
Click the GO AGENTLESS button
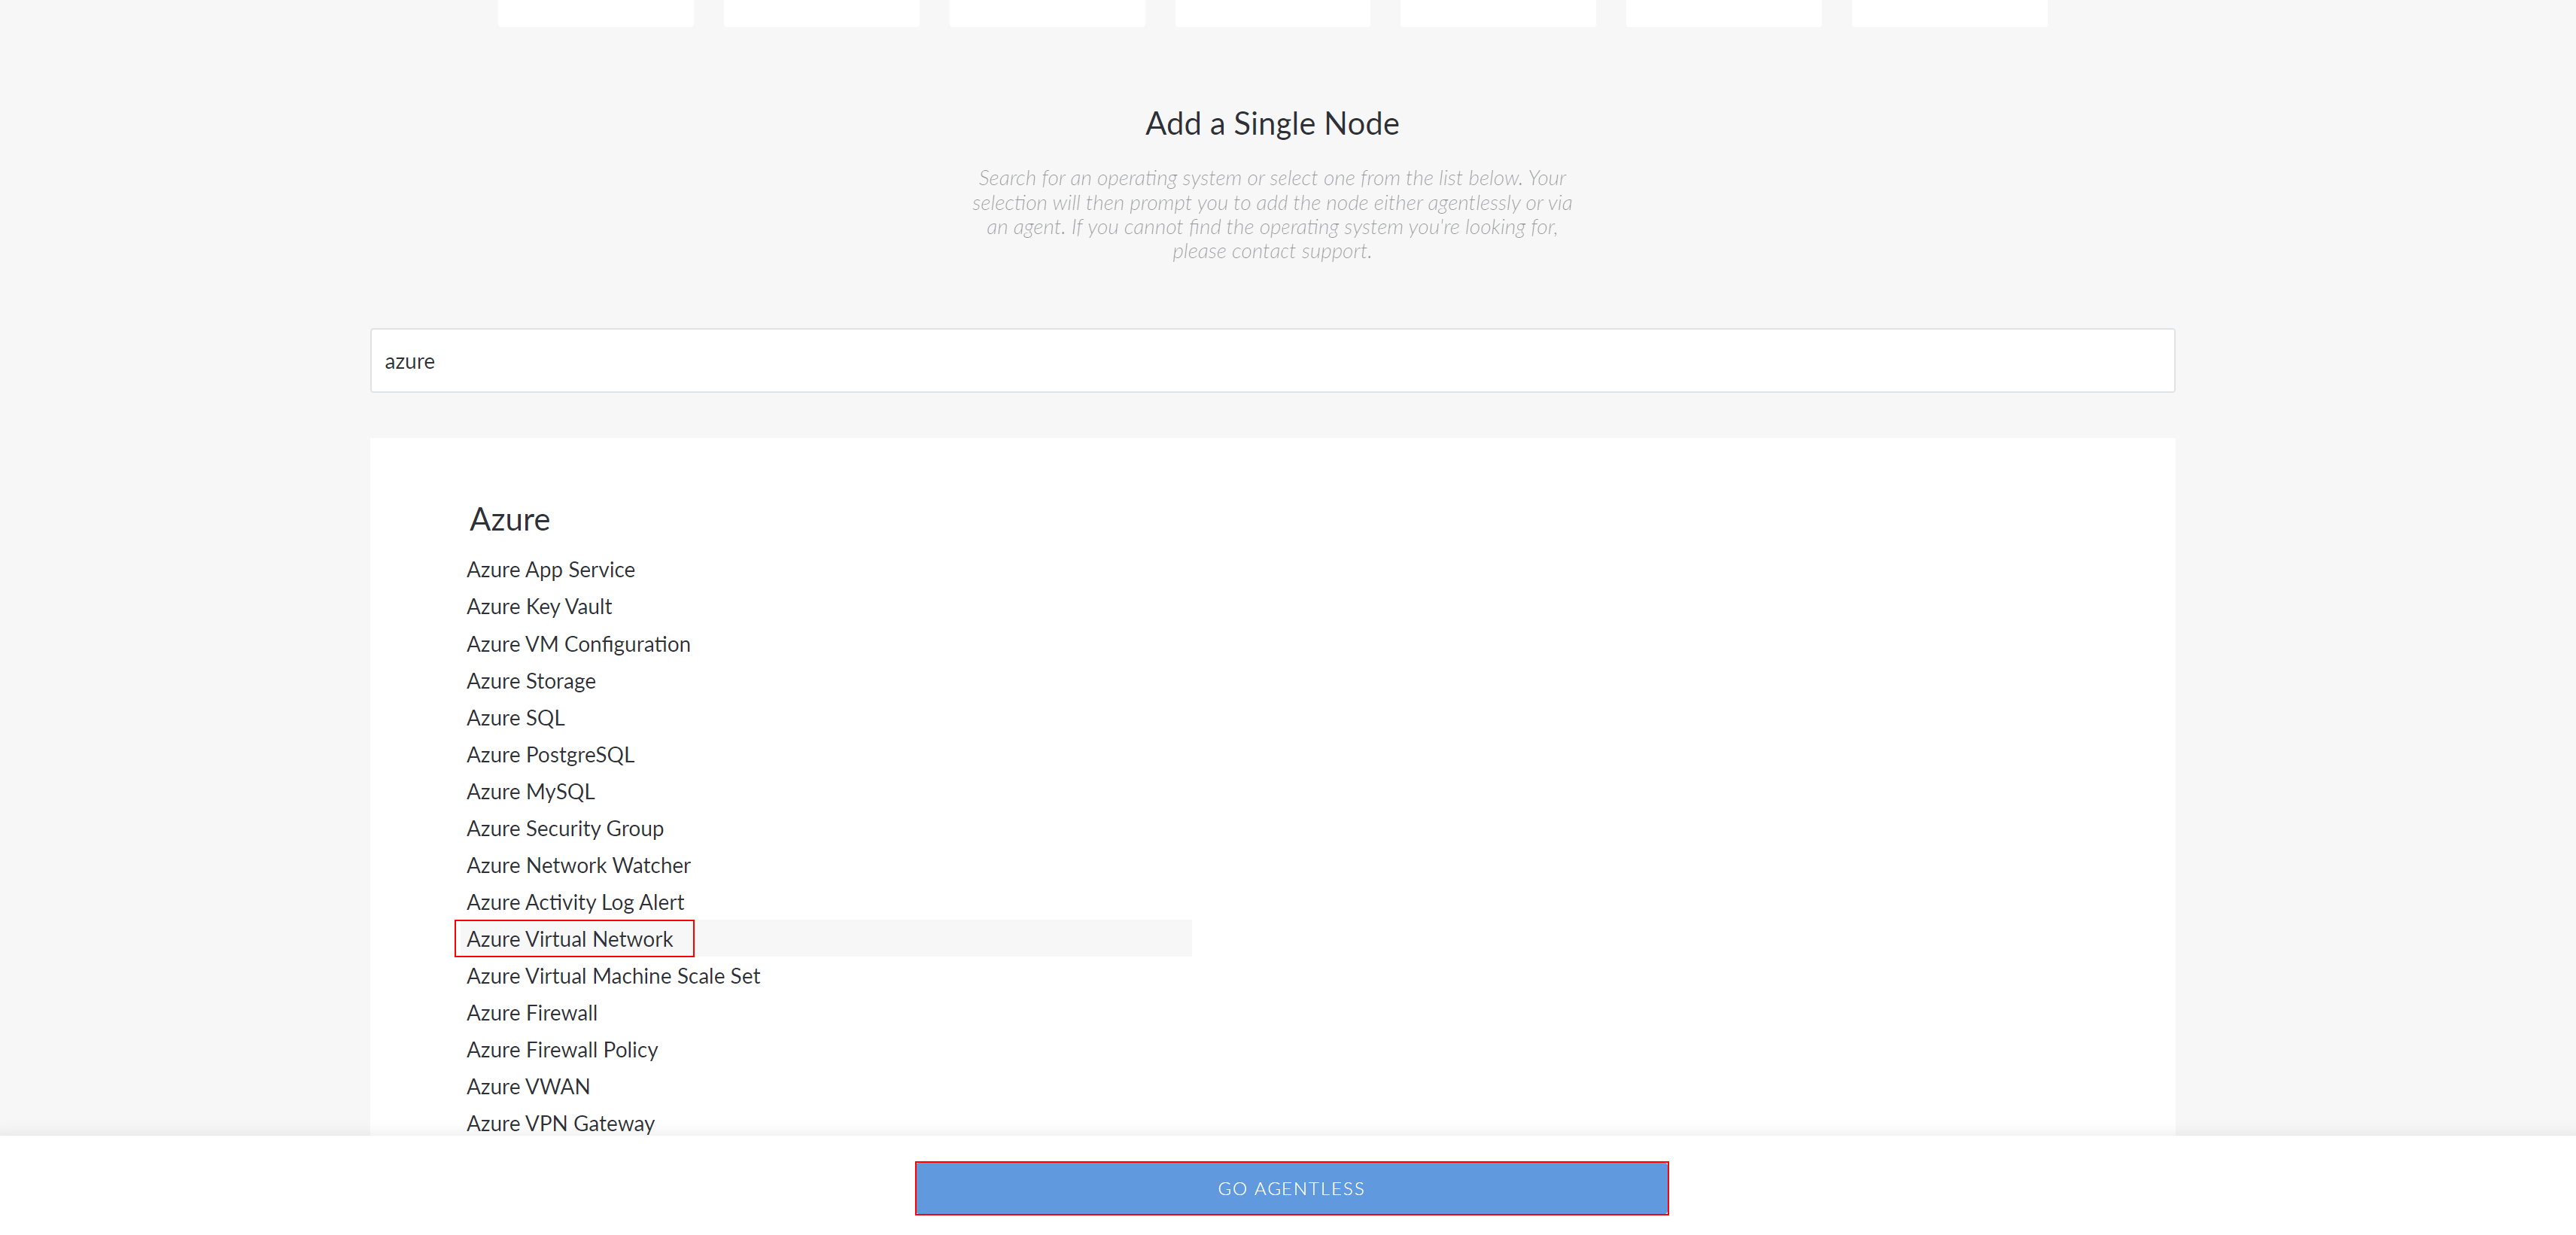[x=1291, y=1188]
